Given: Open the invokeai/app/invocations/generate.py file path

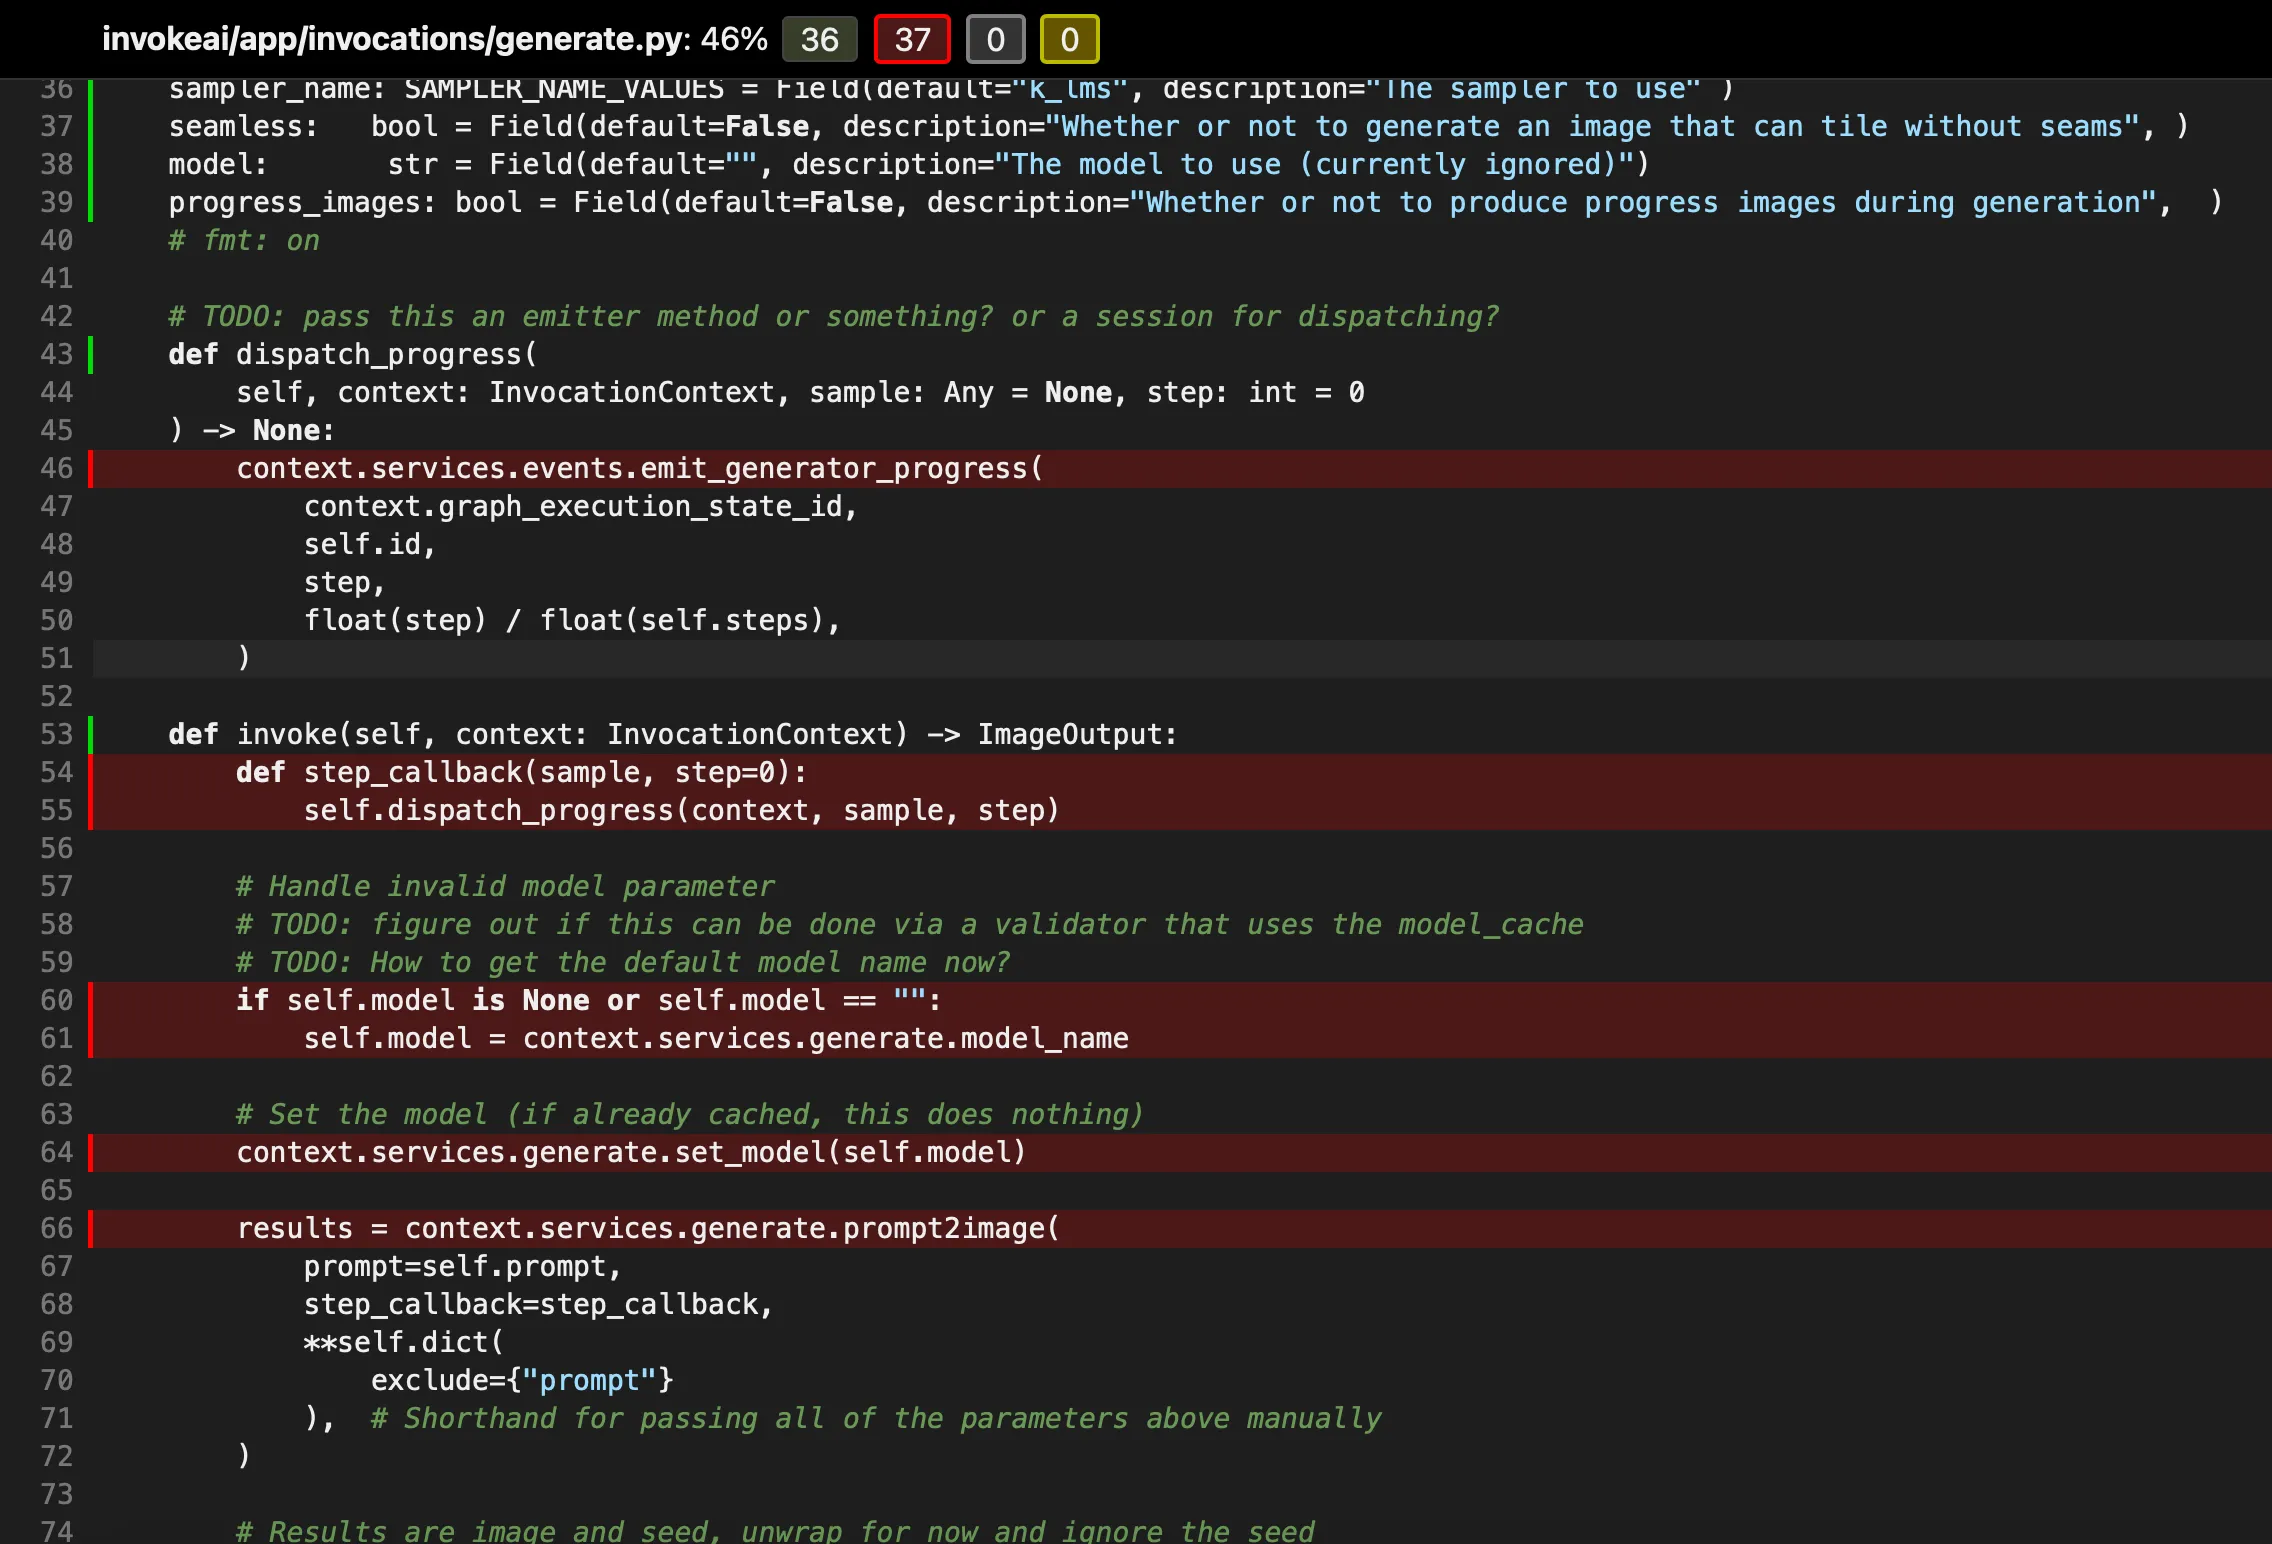Looking at the screenshot, I should pyautogui.click(x=392, y=39).
